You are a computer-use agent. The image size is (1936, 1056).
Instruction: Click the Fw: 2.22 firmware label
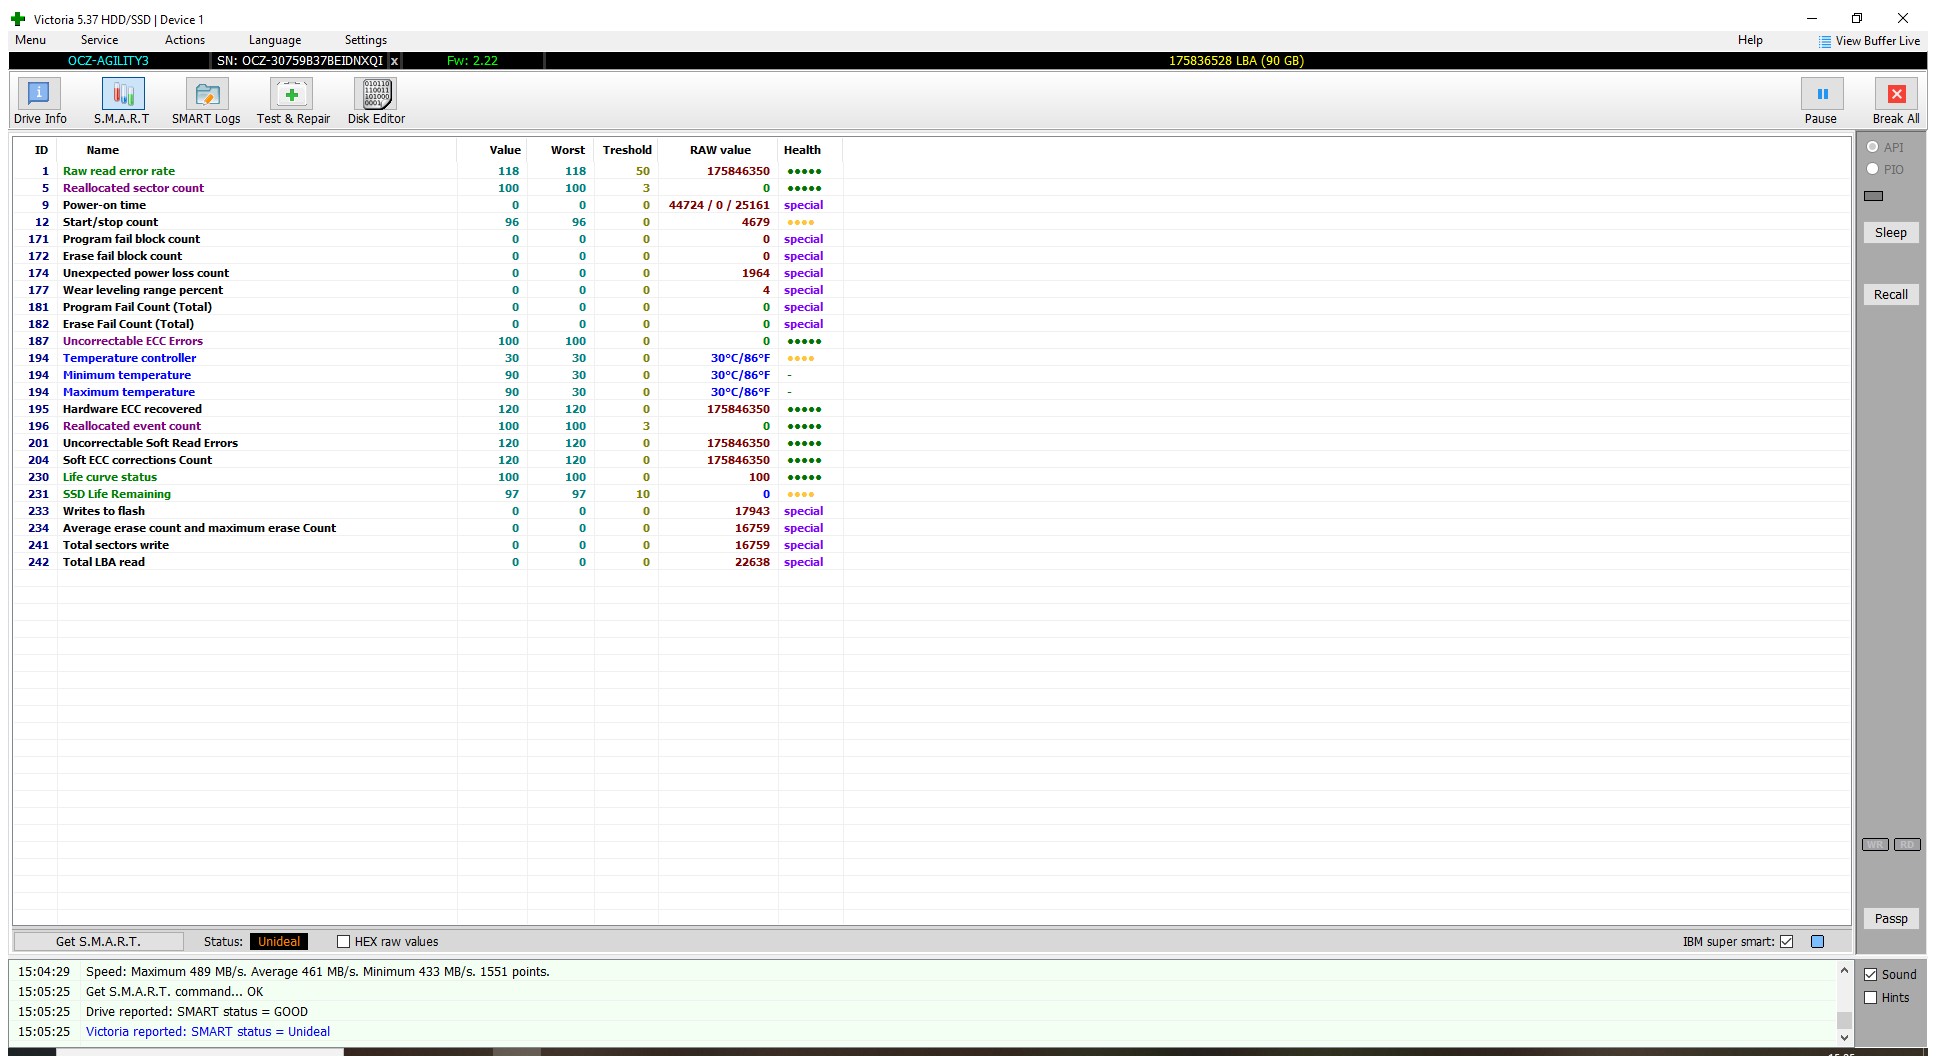[x=472, y=61]
